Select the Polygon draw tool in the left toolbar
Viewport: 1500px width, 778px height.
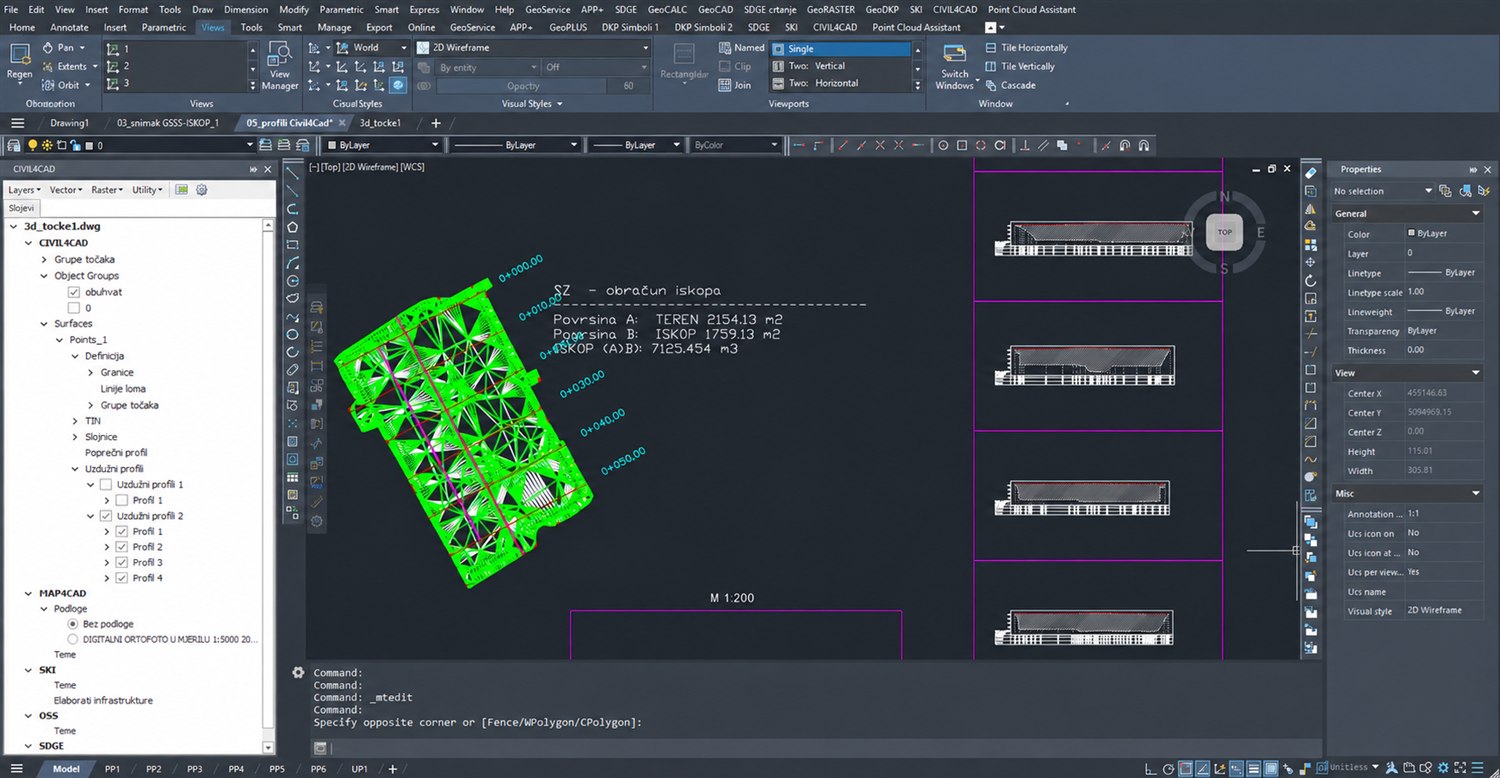293,227
